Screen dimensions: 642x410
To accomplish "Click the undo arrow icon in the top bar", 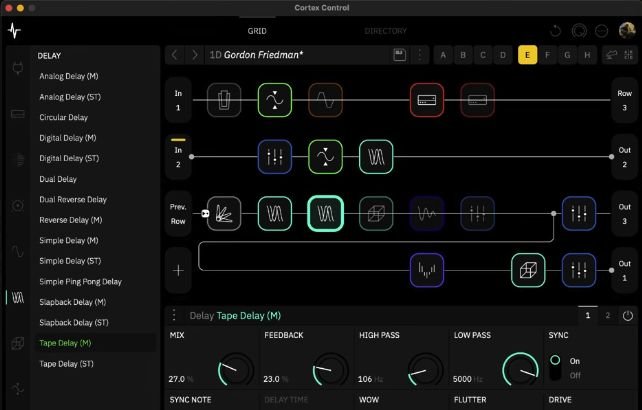I will (x=555, y=31).
